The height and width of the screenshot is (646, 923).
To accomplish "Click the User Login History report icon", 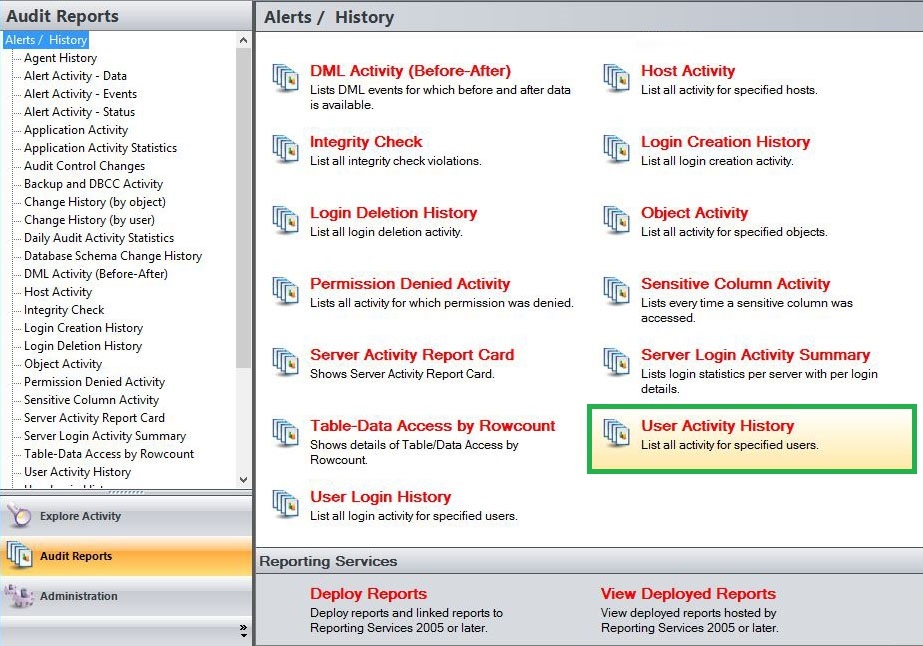I will 285,503.
